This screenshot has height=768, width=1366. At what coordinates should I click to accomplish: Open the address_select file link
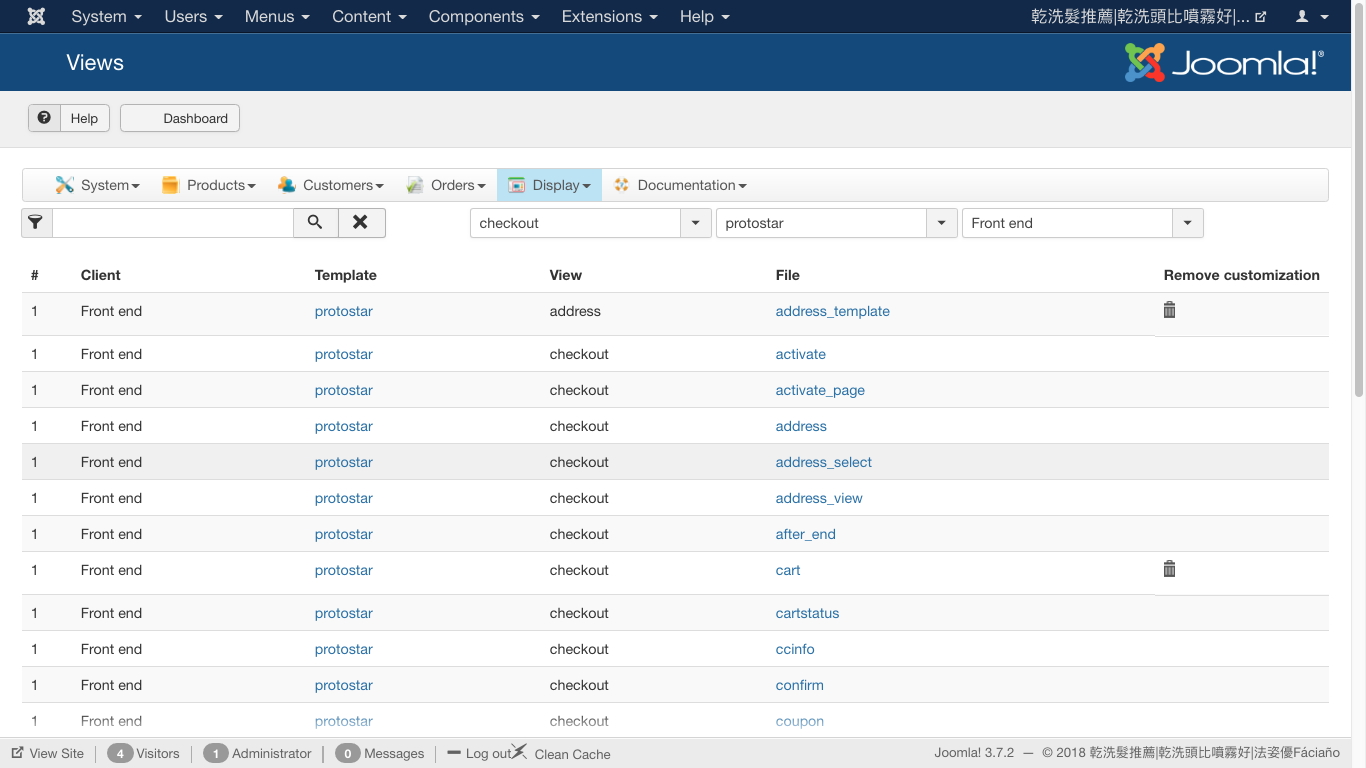824,462
